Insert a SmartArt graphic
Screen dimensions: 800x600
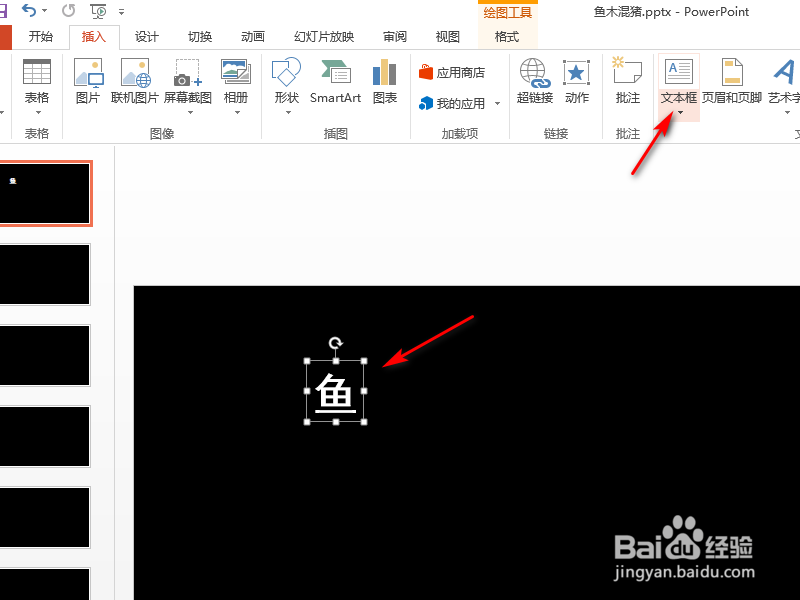pos(335,80)
